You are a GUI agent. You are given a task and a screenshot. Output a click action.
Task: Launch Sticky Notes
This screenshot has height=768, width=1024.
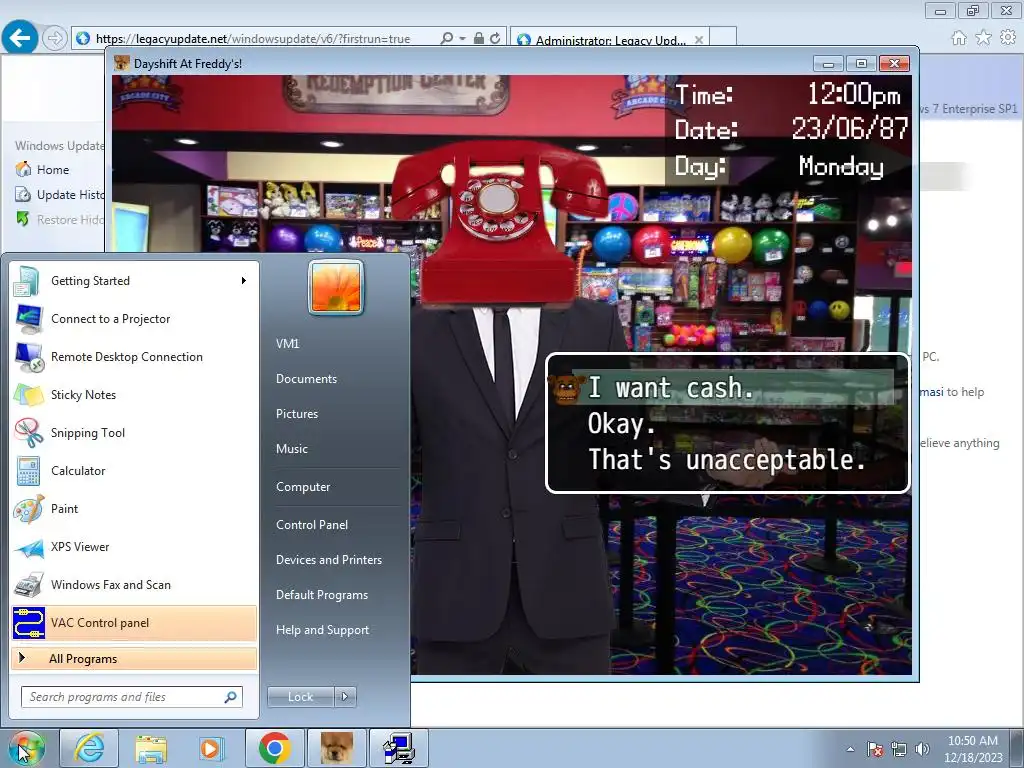tap(134, 394)
